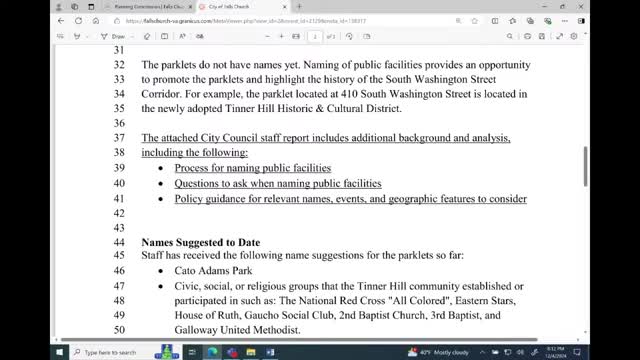Open the notification center icon
640x360 pixels.
tap(577, 352)
